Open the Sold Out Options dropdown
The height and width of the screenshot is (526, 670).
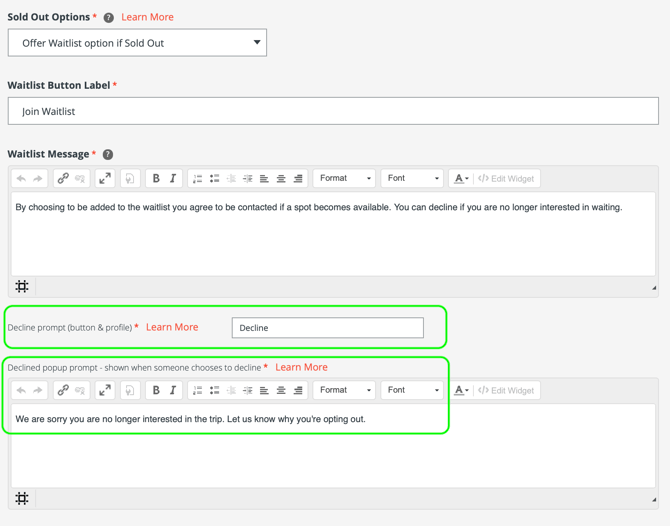click(137, 43)
